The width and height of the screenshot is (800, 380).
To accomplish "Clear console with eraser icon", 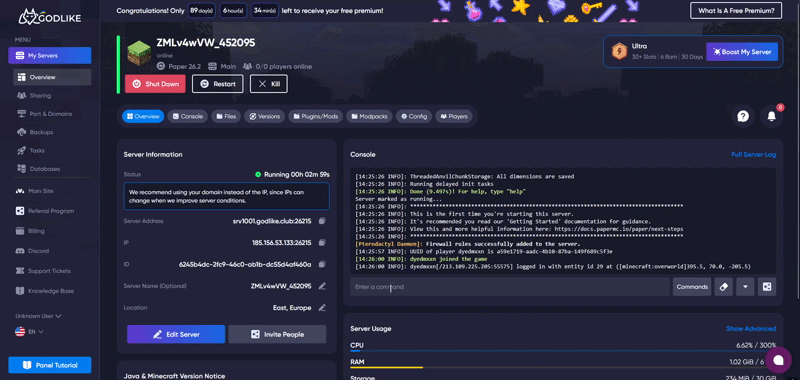I will (723, 287).
